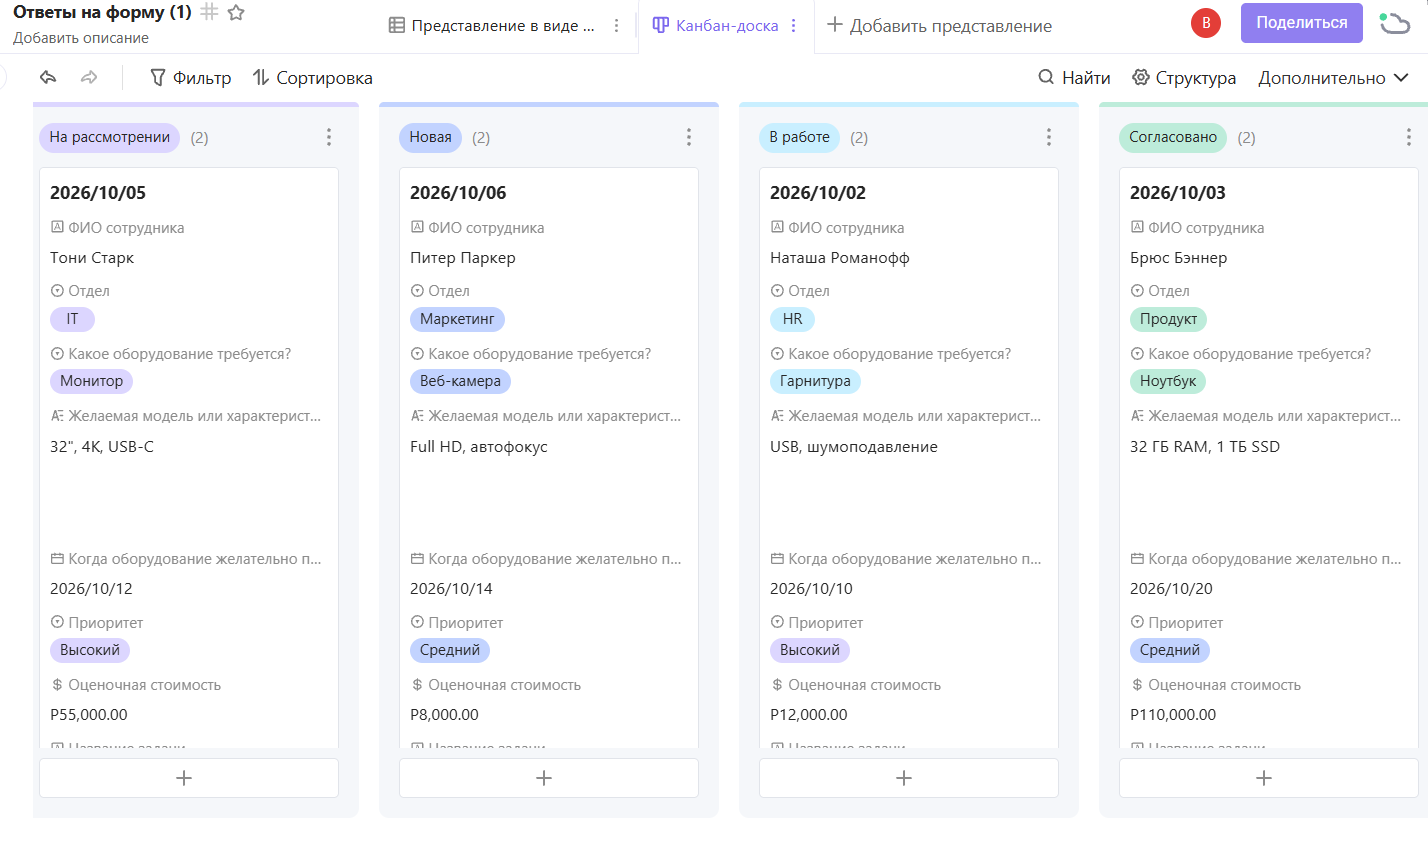This screenshot has width=1428, height=848.
Task: Open options for На рассмотрении column
Action: (x=329, y=137)
